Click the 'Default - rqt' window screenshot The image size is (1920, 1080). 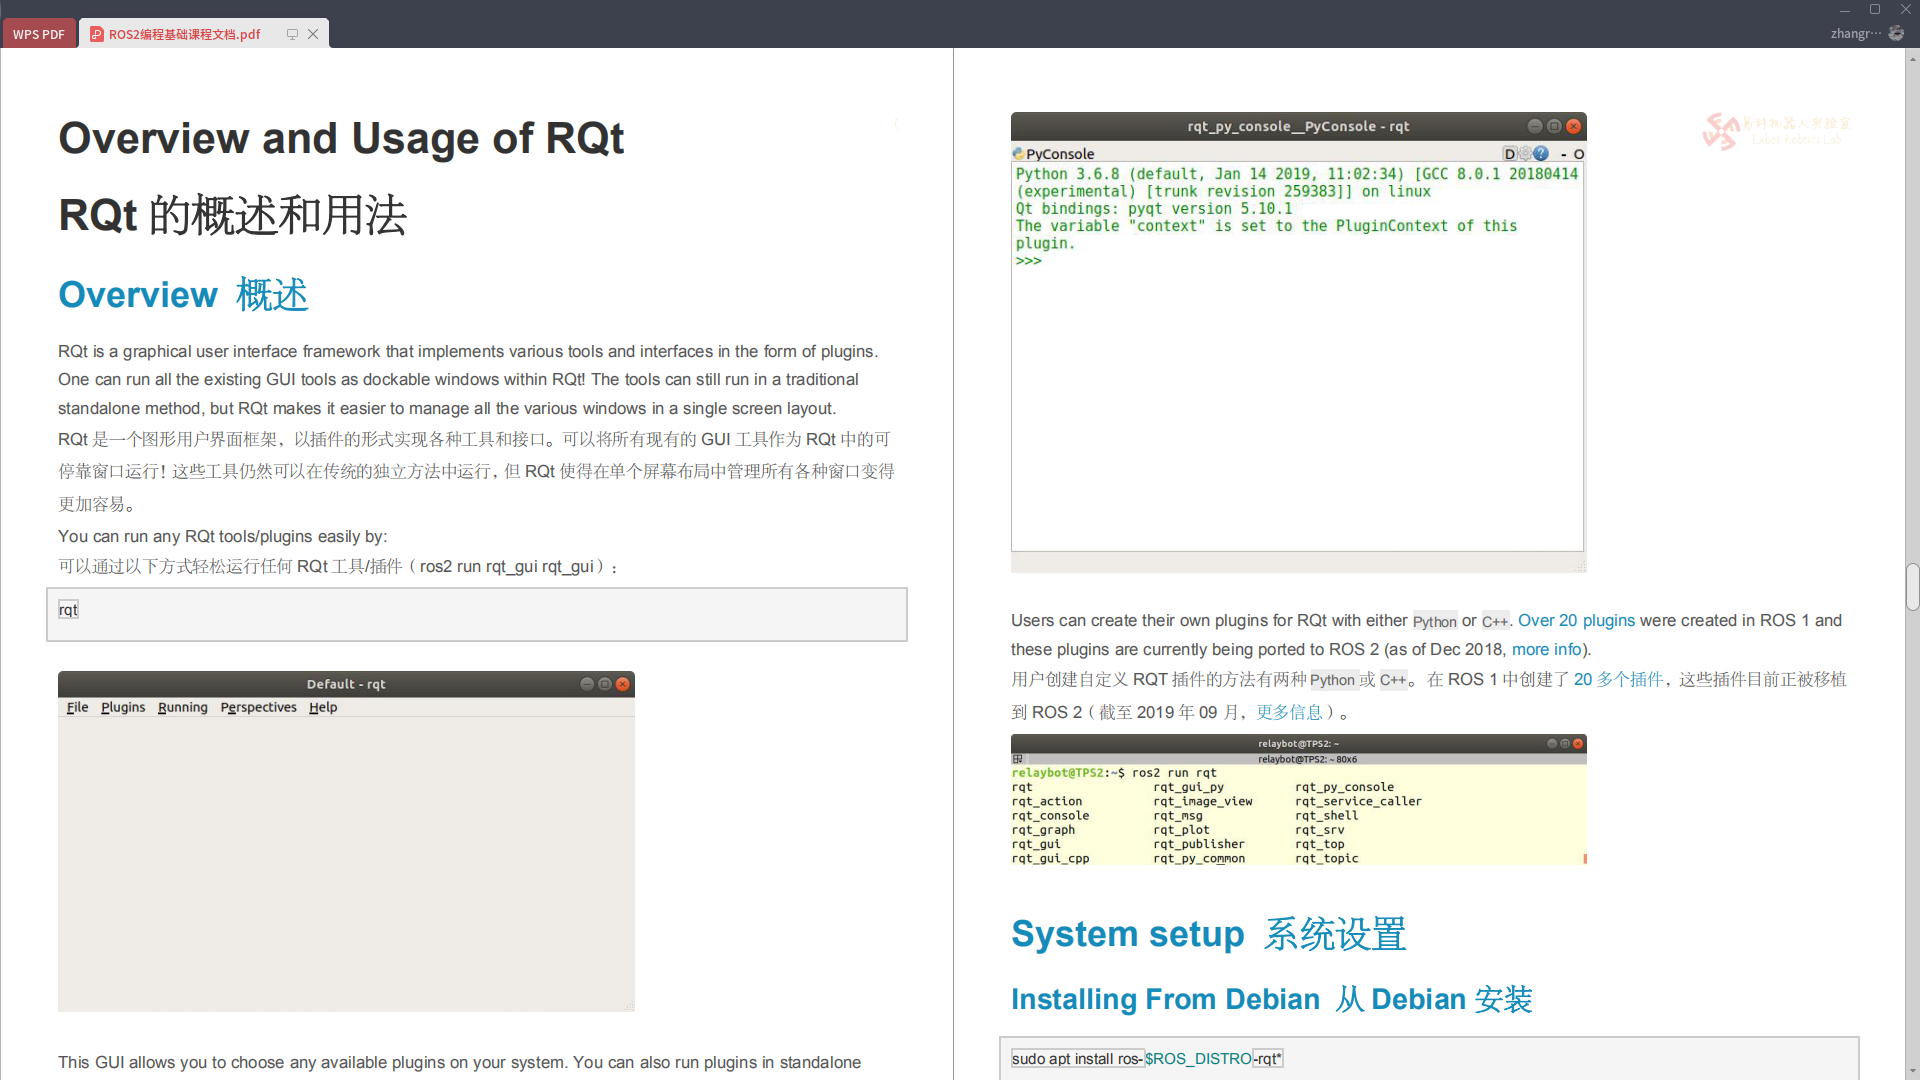click(346, 841)
